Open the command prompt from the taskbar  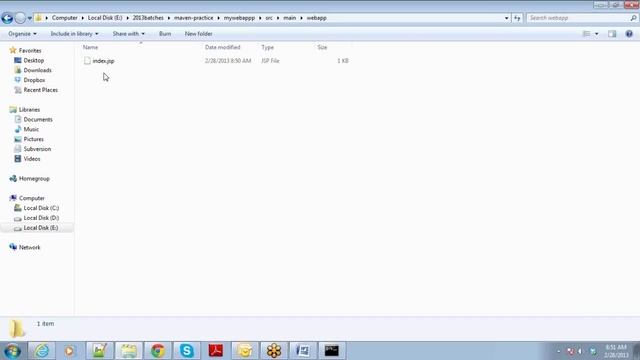click(331, 351)
